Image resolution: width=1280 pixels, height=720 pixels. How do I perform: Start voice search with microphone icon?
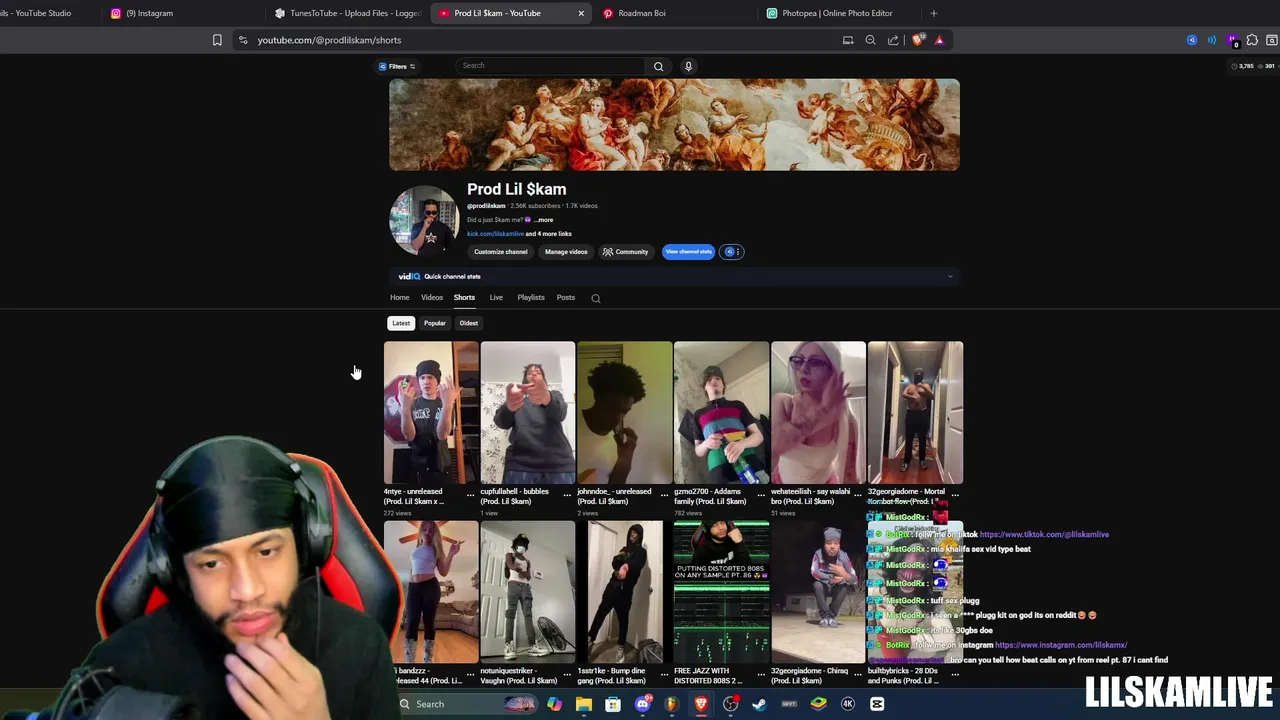coord(688,66)
